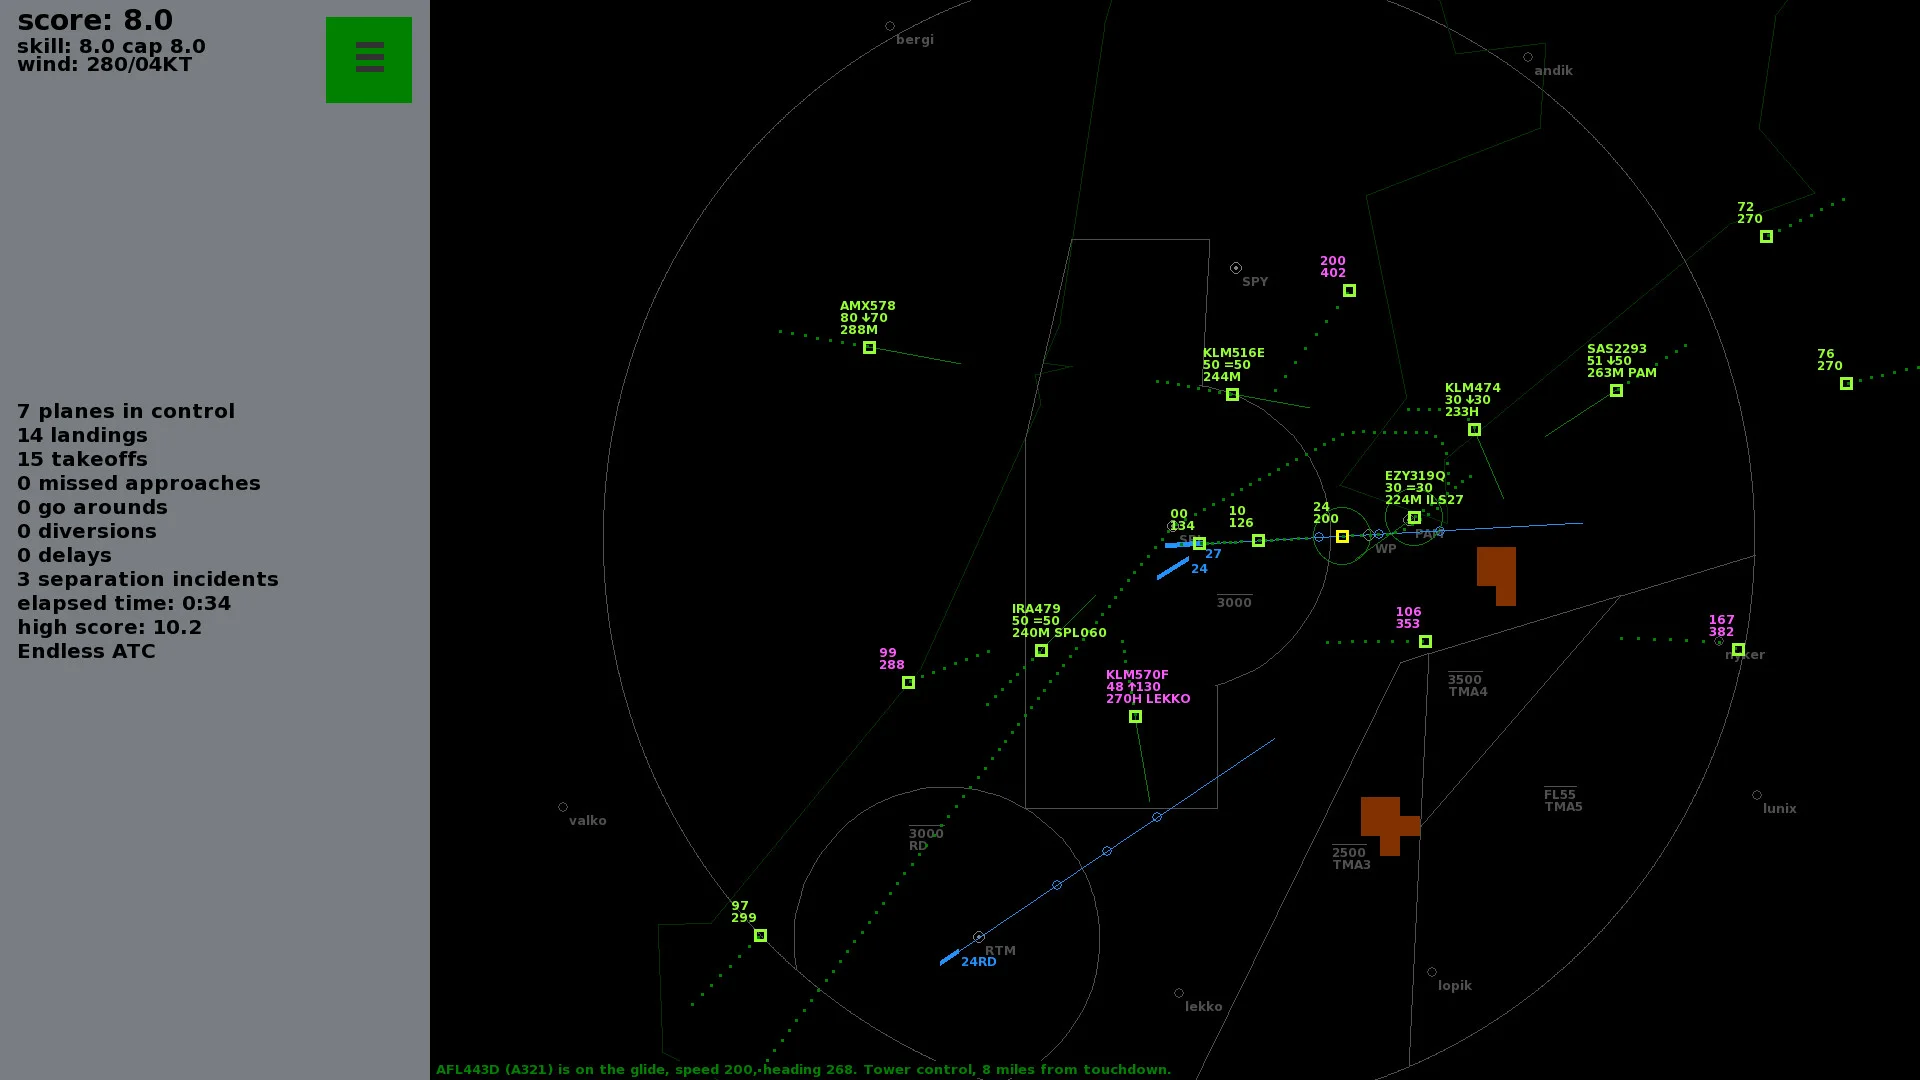Screen dimensions: 1920x1080
Task: Open the hamburger menu
Action: click(368, 59)
